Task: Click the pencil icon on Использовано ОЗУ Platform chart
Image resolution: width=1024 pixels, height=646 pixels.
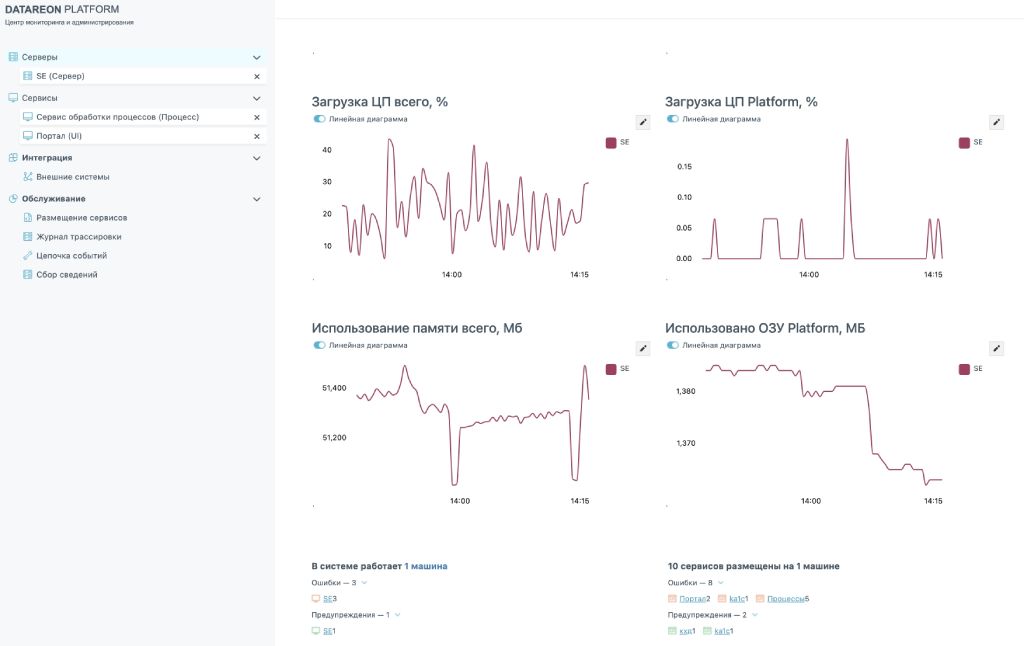Action: pyautogui.click(x=996, y=348)
